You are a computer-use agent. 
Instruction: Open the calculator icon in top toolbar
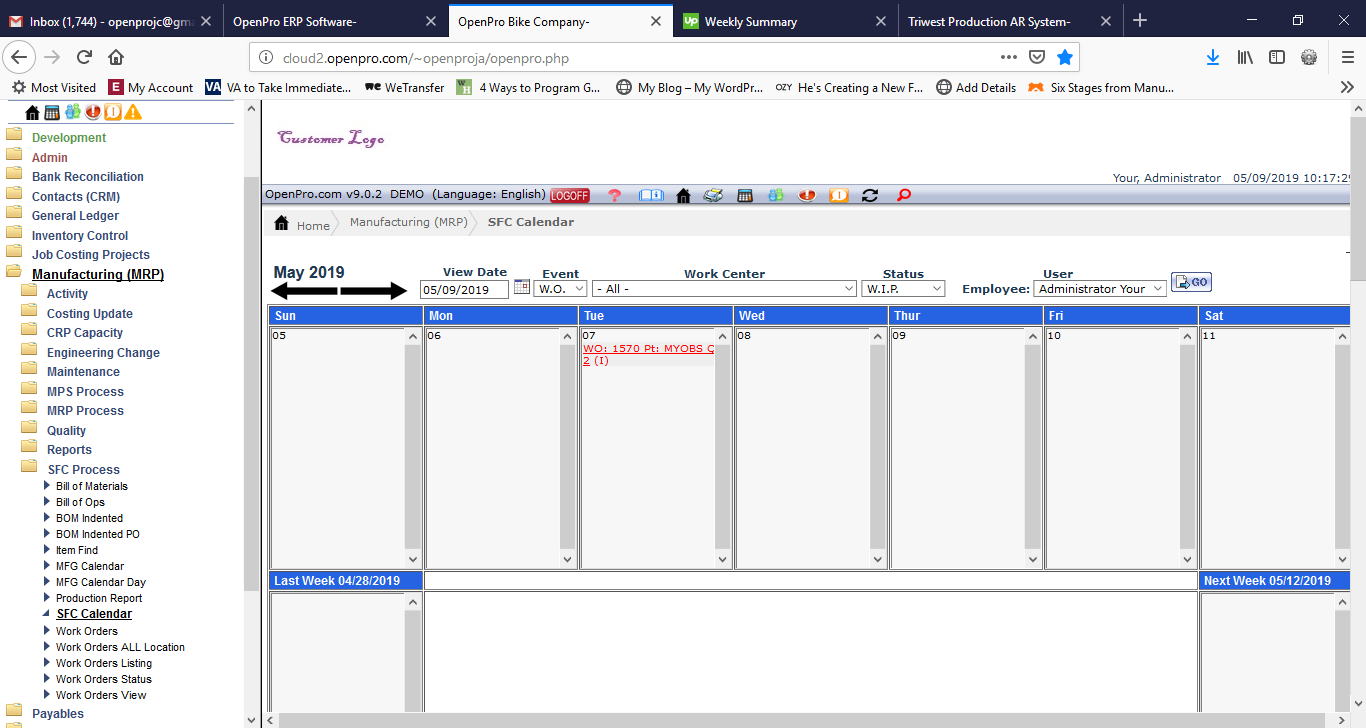point(744,196)
